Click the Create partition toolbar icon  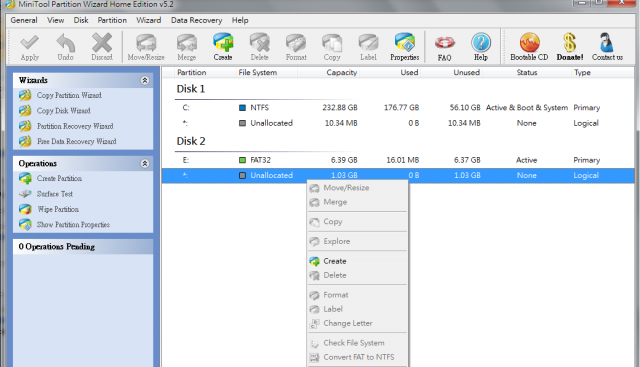pos(223,47)
